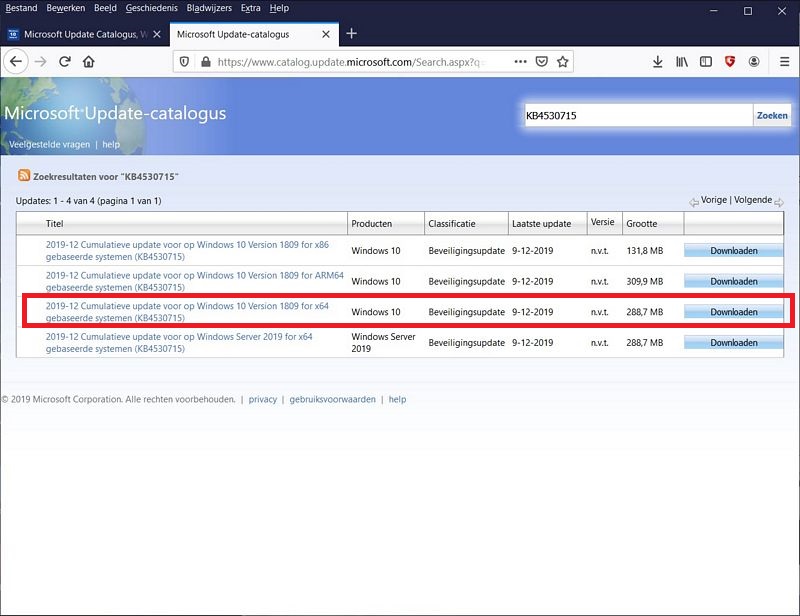Download the x86 update
This screenshot has height=616, width=800.
click(x=734, y=251)
